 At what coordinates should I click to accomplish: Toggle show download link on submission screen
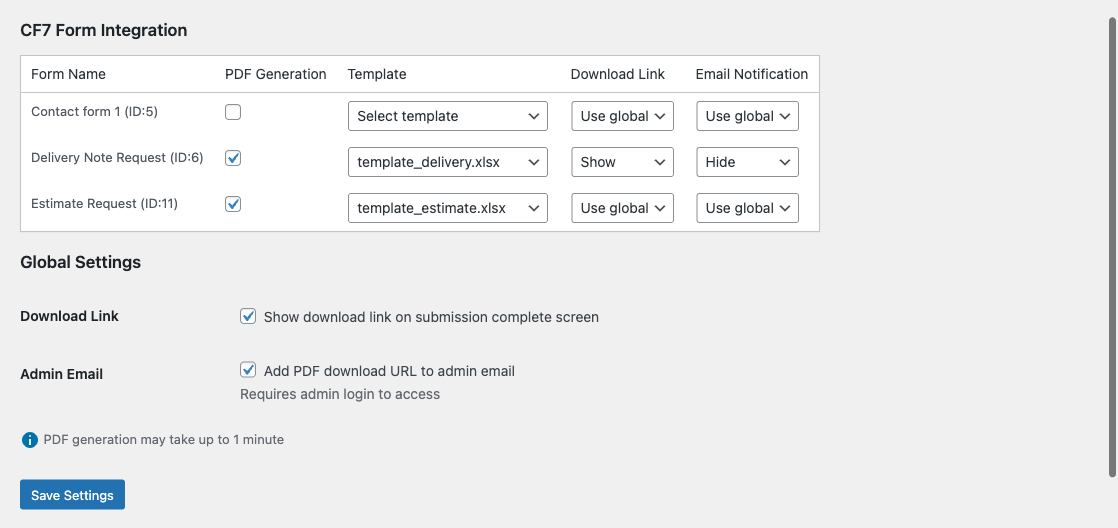[248, 317]
